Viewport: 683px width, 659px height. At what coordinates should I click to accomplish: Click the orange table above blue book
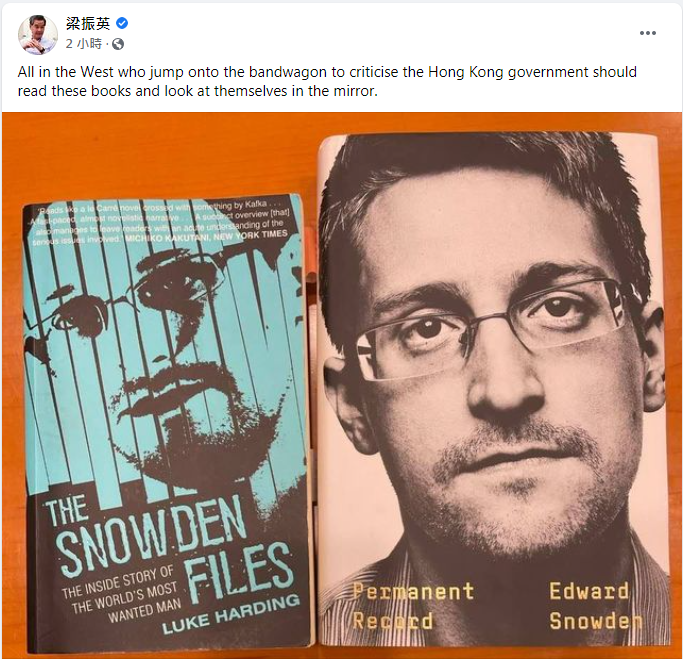click(x=161, y=155)
